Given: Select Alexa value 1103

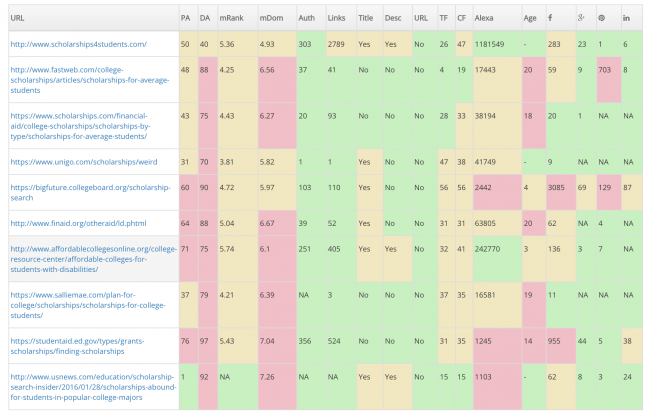Looking at the screenshot, I should point(483,377).
